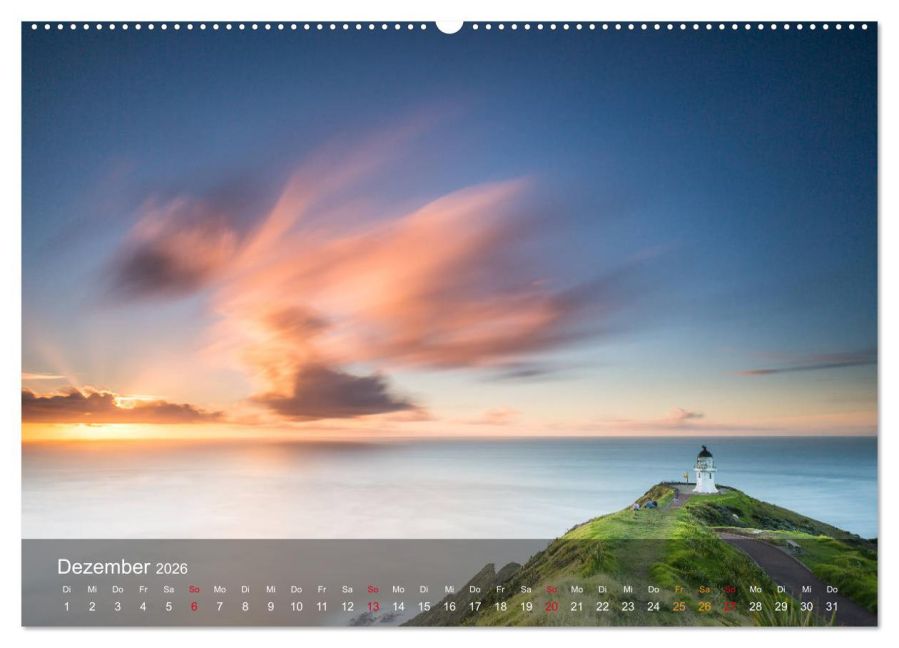Select day 2 in the calendar row
Screen dimensions: 899x648
(x=92, y=607)
